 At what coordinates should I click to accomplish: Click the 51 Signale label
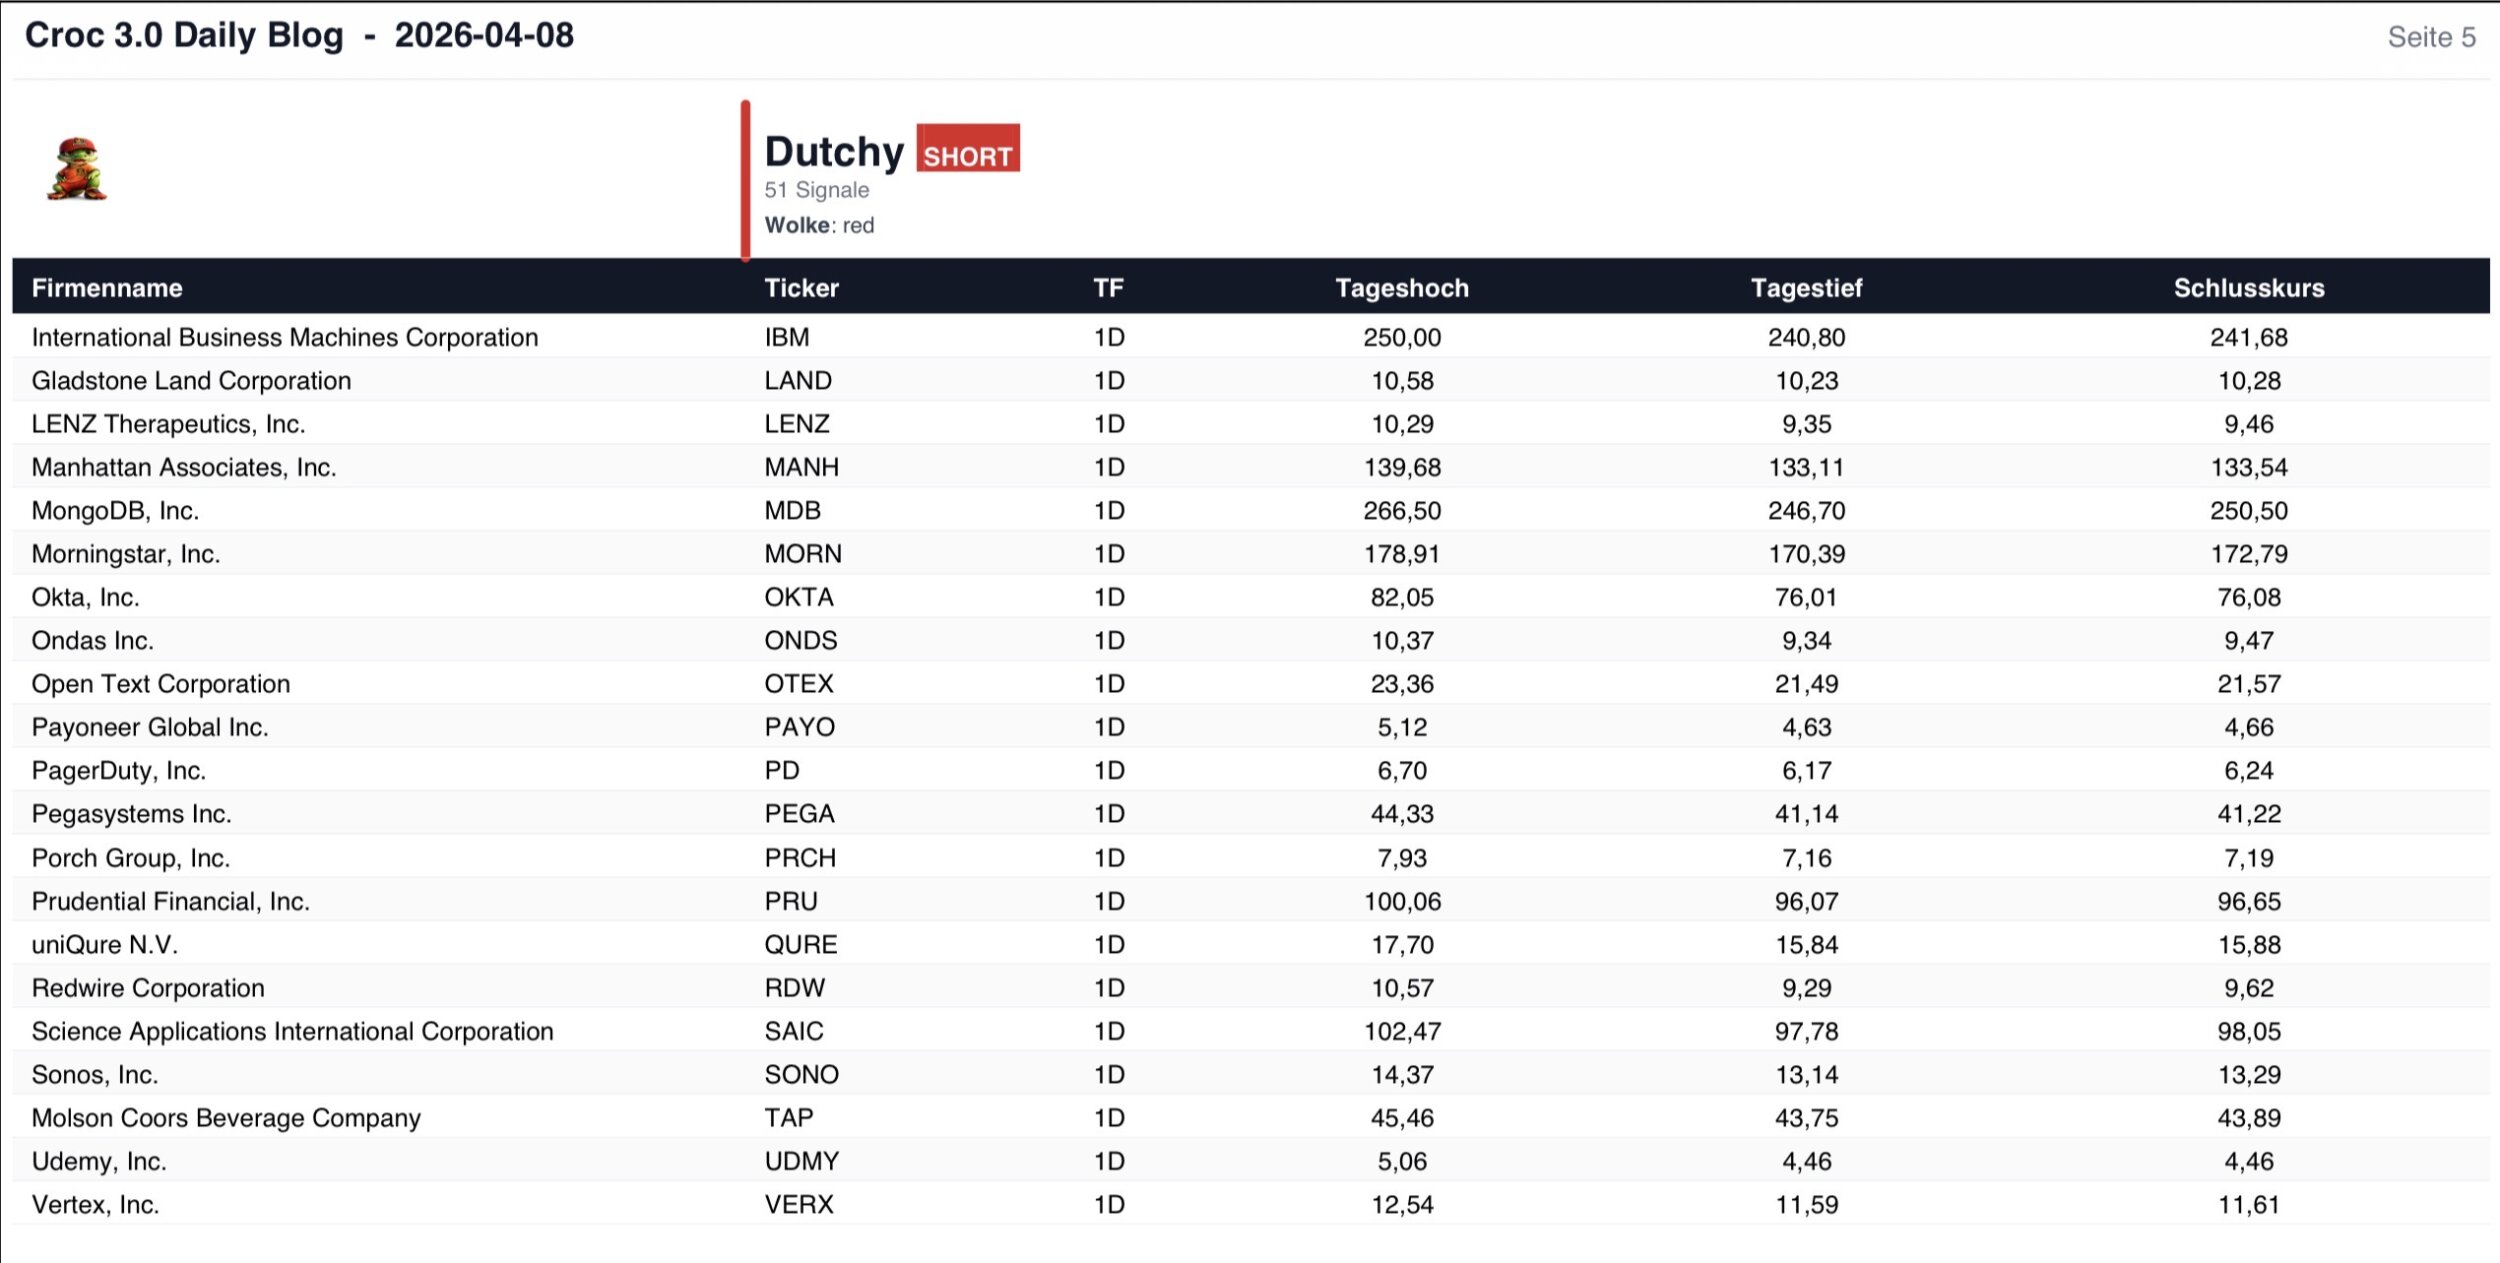tap(816, 190)
